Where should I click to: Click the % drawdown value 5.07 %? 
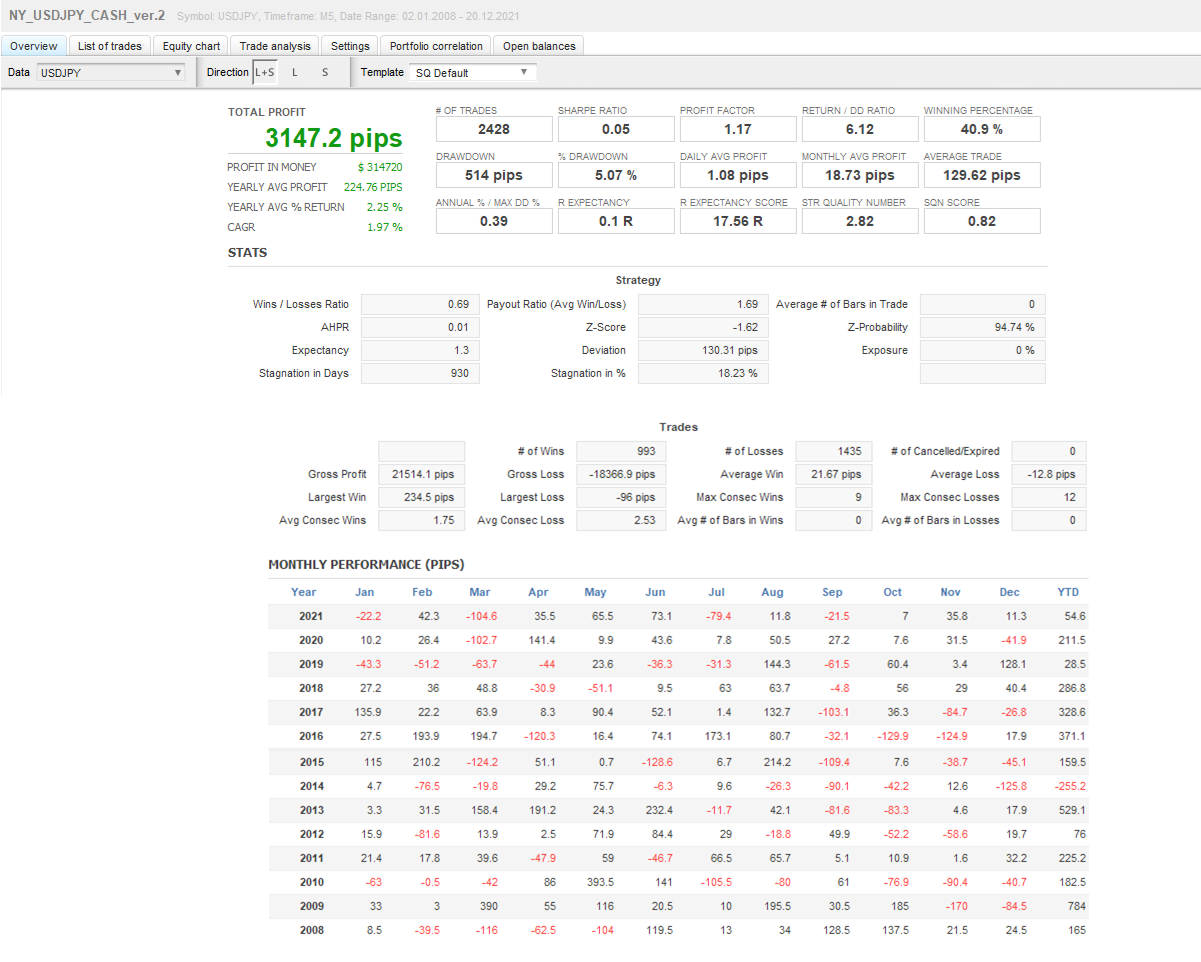616,175
